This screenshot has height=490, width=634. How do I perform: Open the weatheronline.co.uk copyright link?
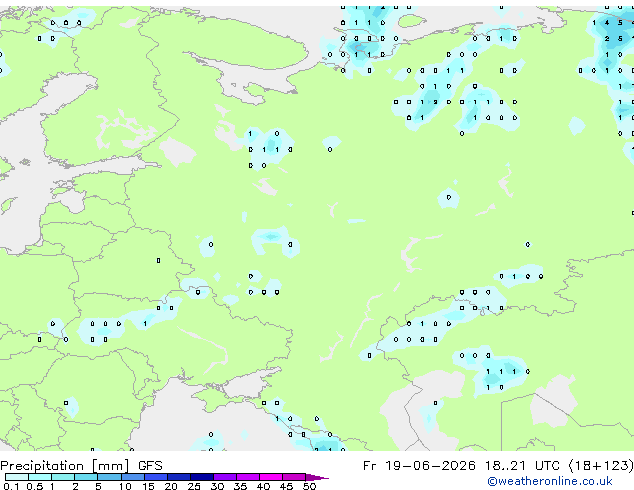coord(549,481)
